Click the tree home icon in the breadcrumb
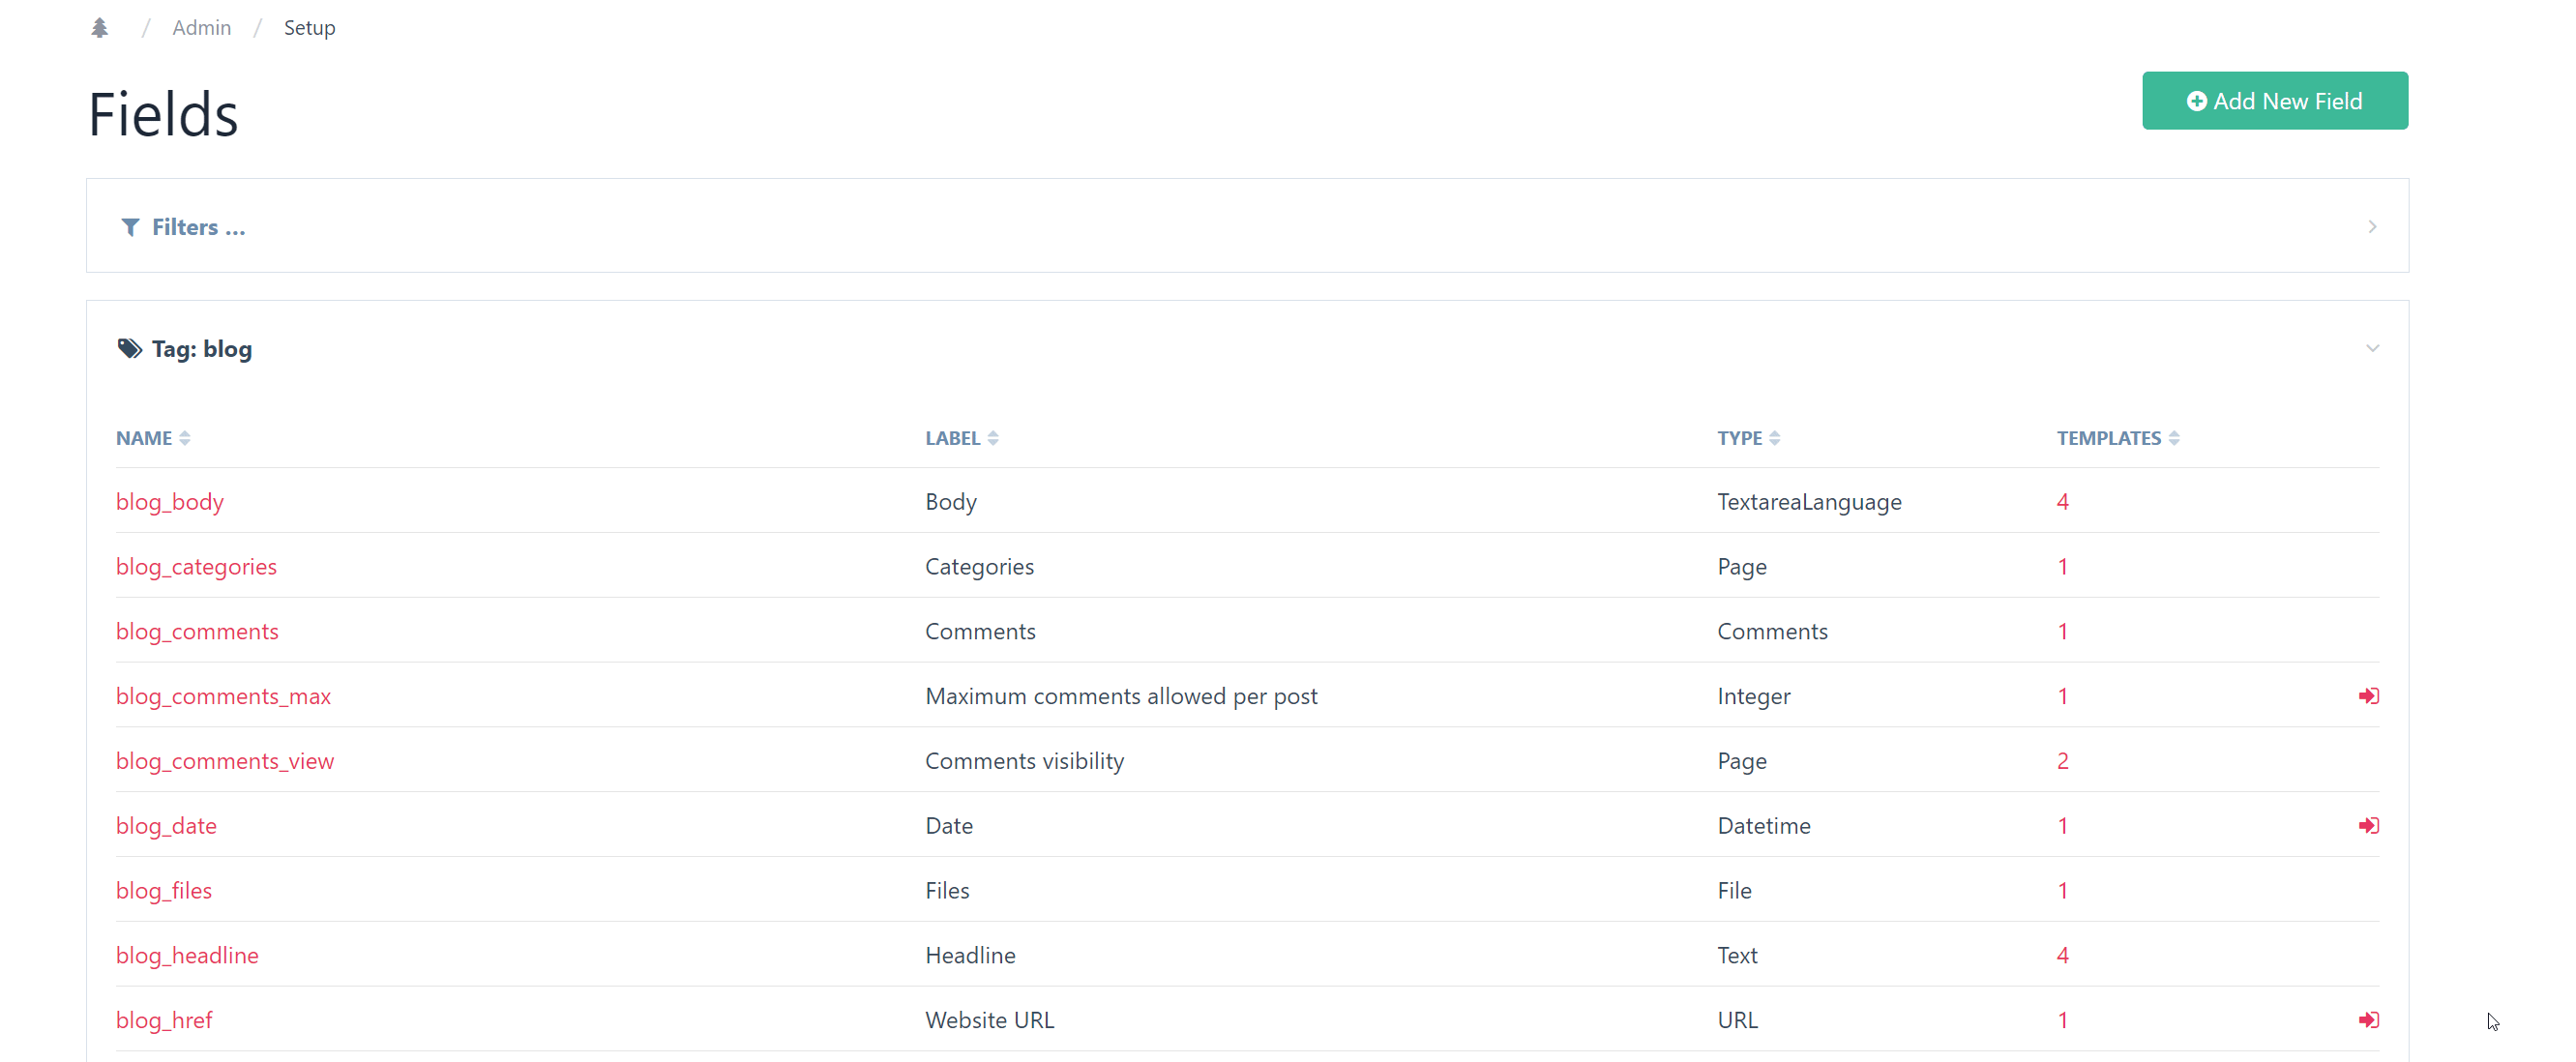 (100, 27)
